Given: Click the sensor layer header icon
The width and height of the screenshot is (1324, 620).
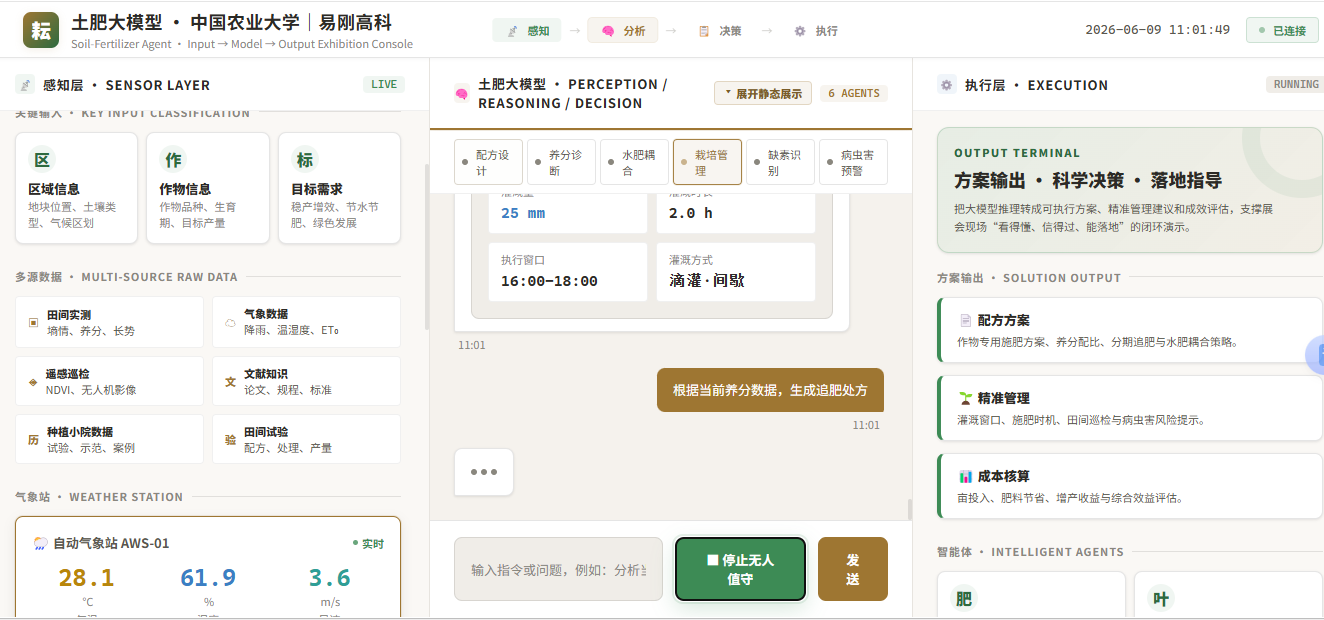Looking at the screenshot, I should [24, 85].
